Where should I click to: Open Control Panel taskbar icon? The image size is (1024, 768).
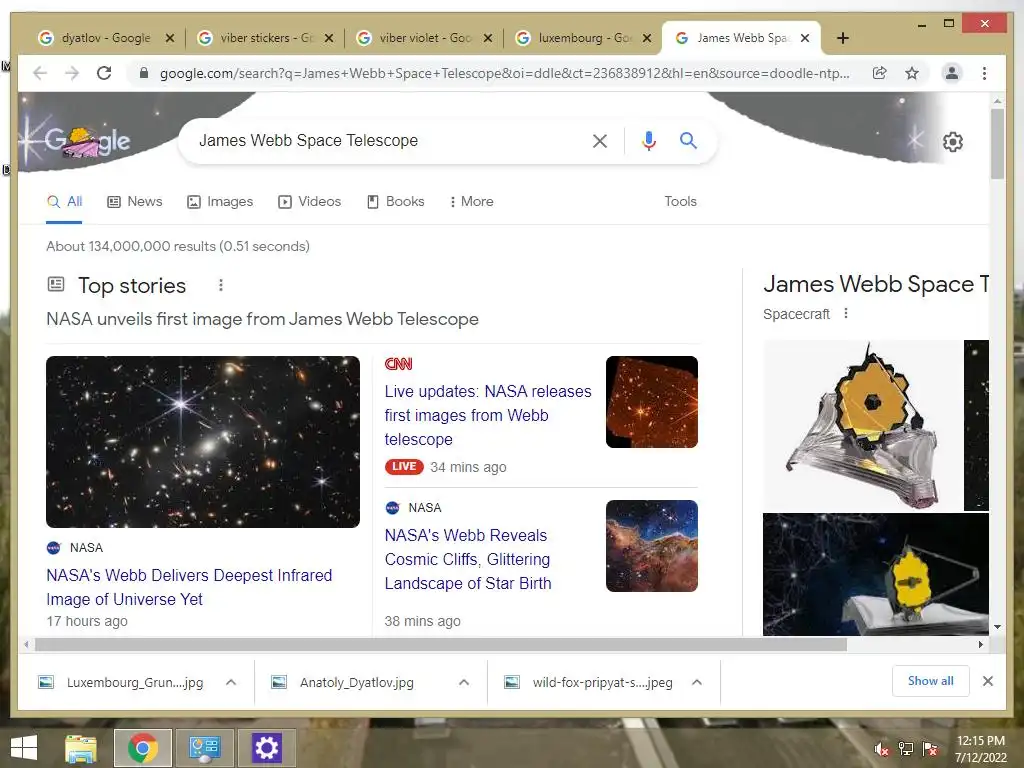click(x=204, y=748)
